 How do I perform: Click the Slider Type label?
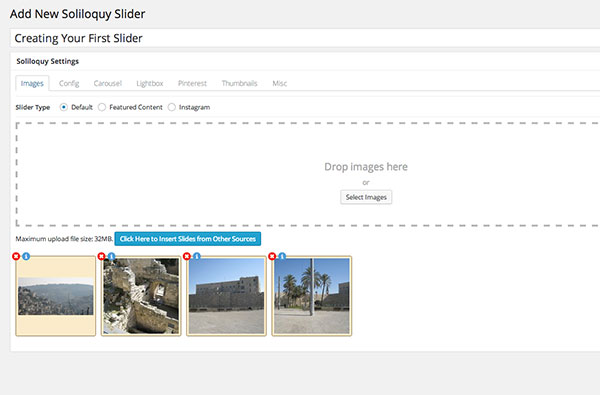click(x=33, y=107)
